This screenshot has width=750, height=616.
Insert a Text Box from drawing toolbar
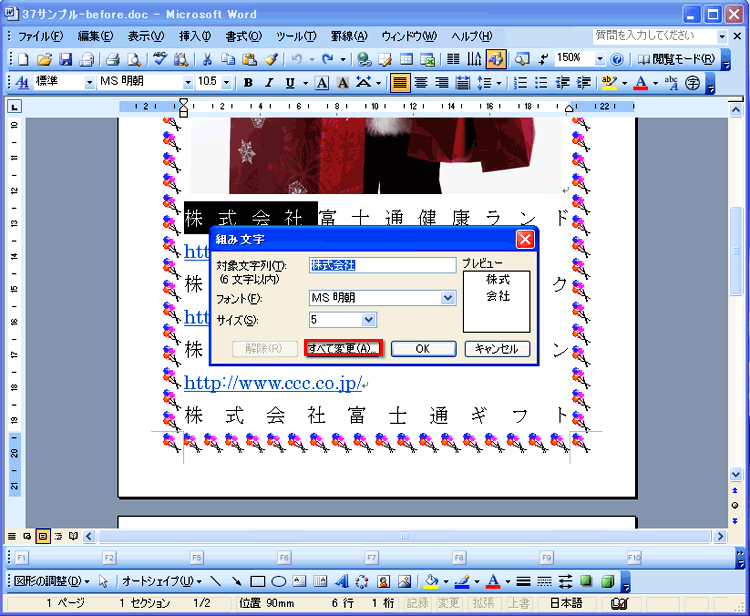tap(299, 581)
